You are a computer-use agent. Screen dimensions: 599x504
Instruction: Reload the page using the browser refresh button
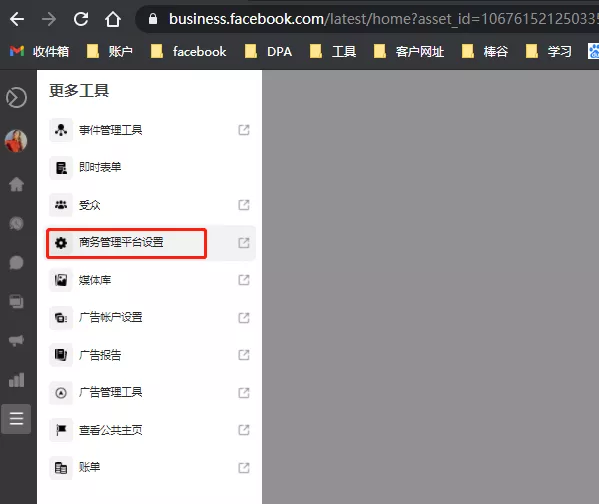point(81,19)
